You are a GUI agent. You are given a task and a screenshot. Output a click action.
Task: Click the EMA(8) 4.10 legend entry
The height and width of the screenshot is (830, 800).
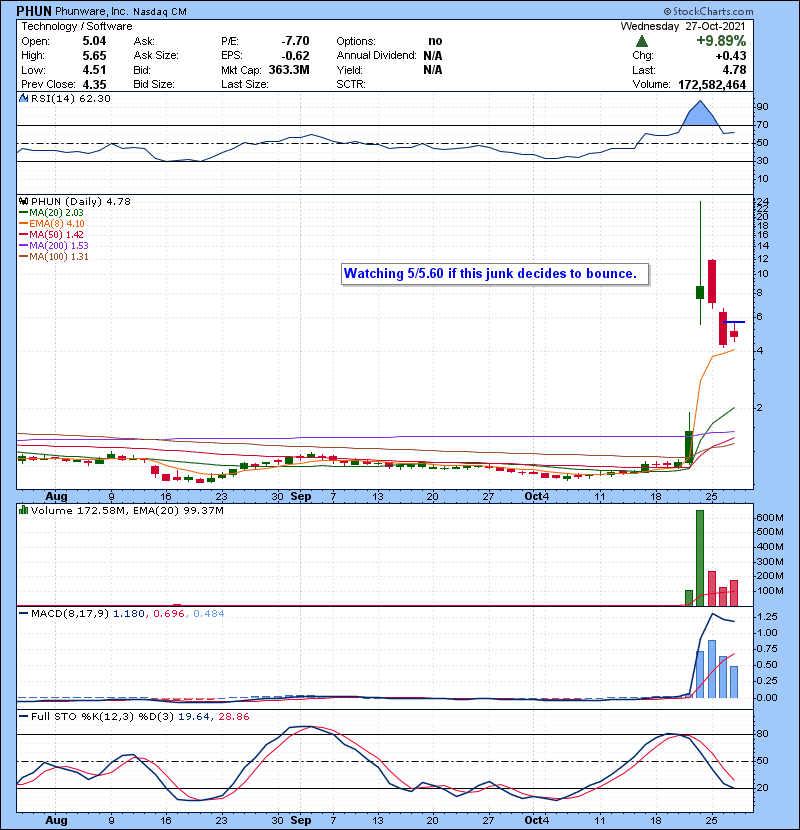(51, 224)
